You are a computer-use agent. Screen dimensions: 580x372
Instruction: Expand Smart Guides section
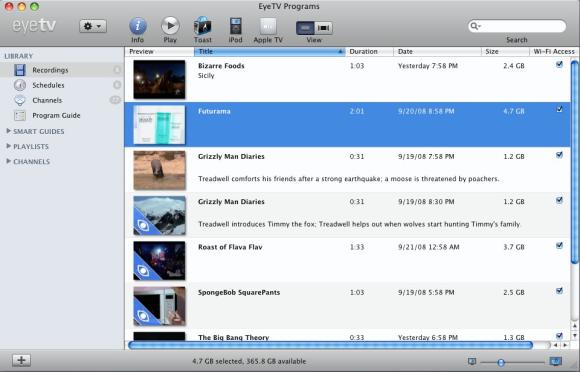point(8,131)
